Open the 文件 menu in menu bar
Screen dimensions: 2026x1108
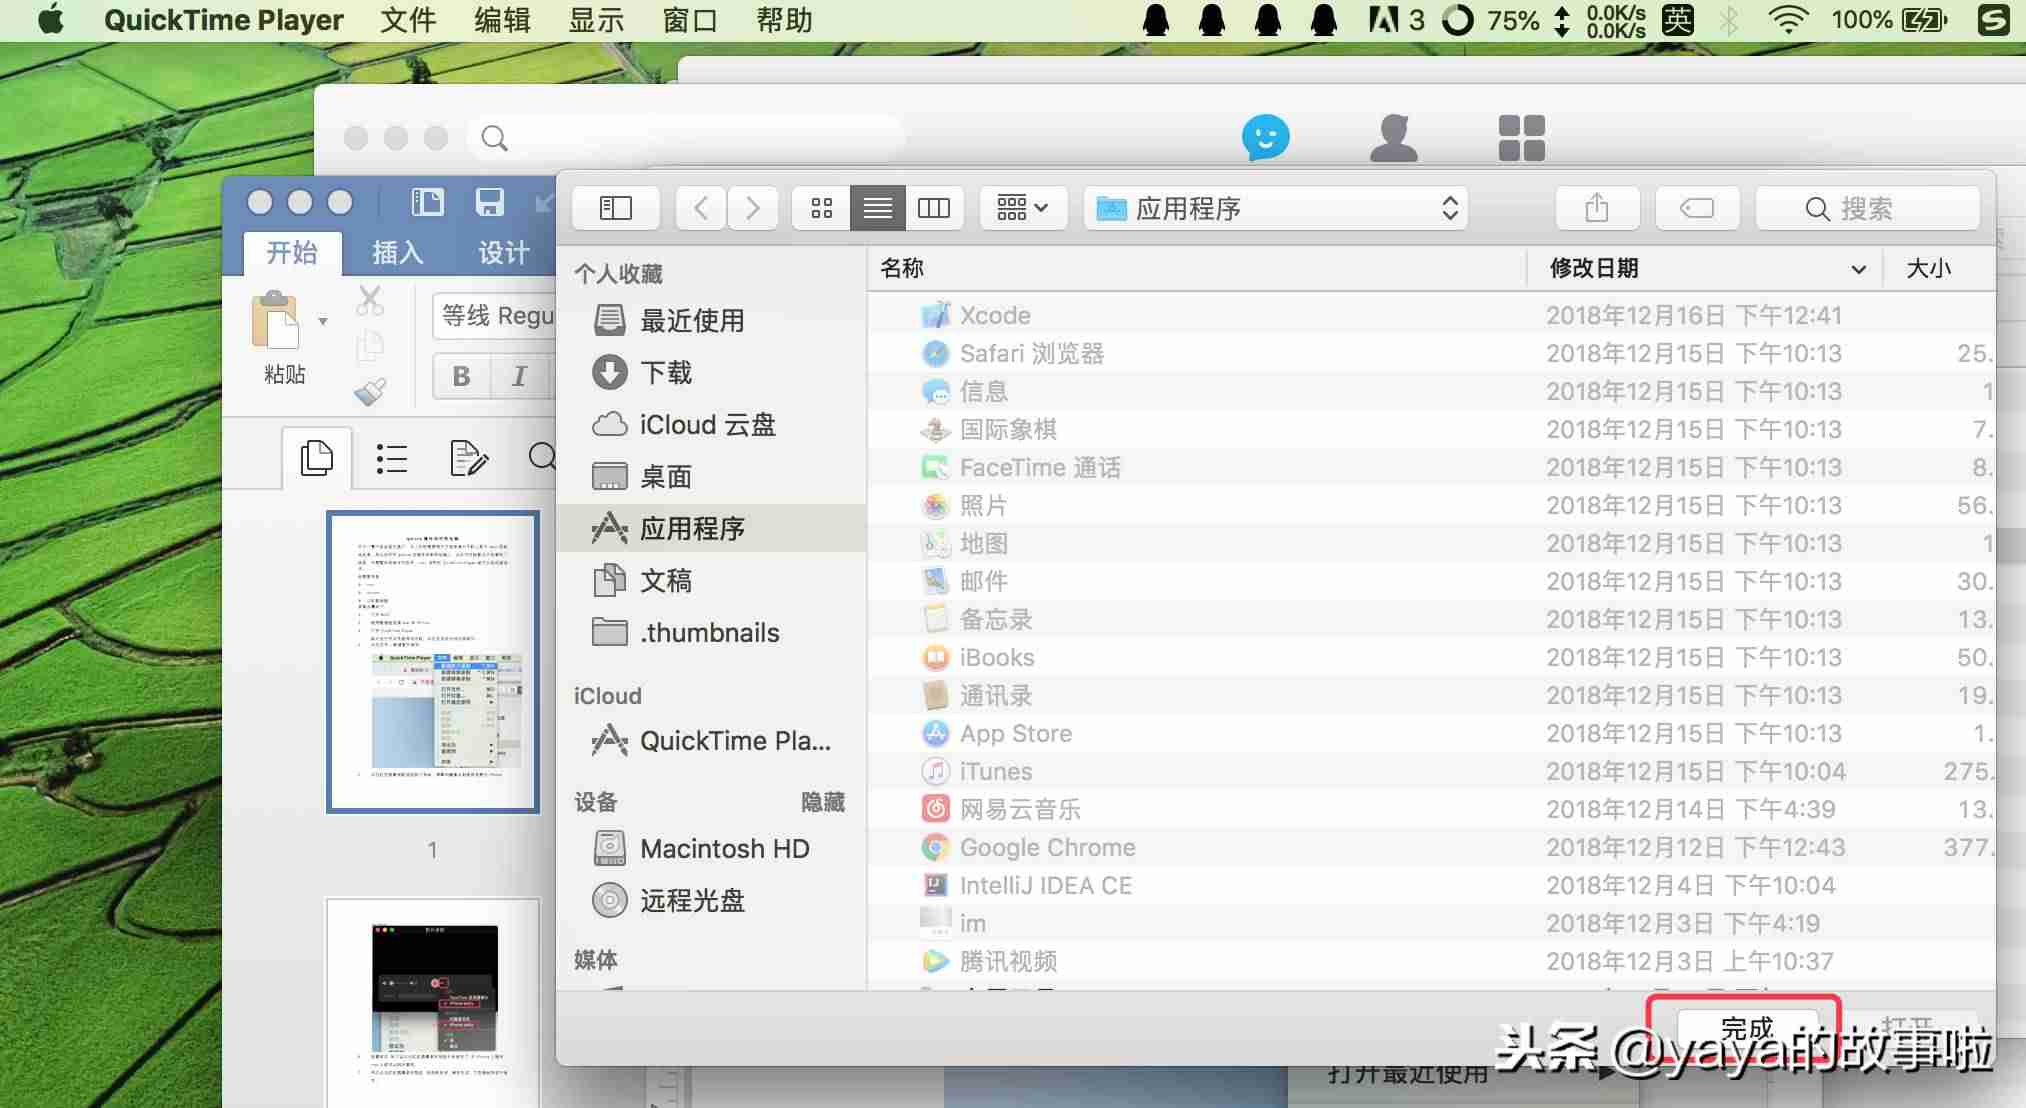pyautogui.click(x=408, y=20)
